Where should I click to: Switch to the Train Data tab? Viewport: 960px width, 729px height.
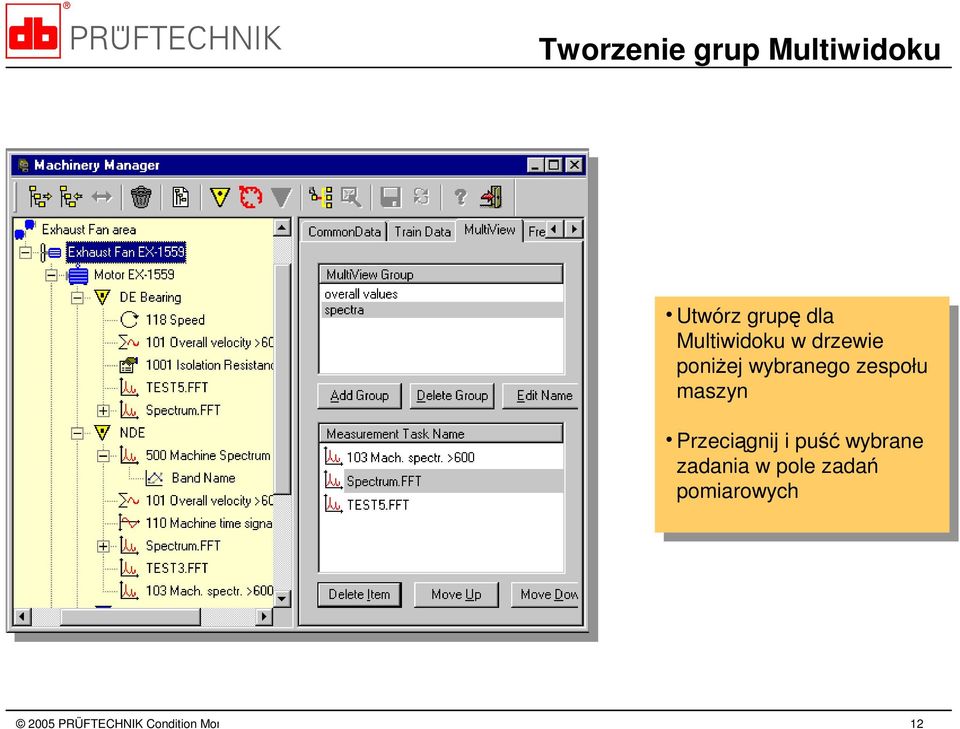point(422,231)
